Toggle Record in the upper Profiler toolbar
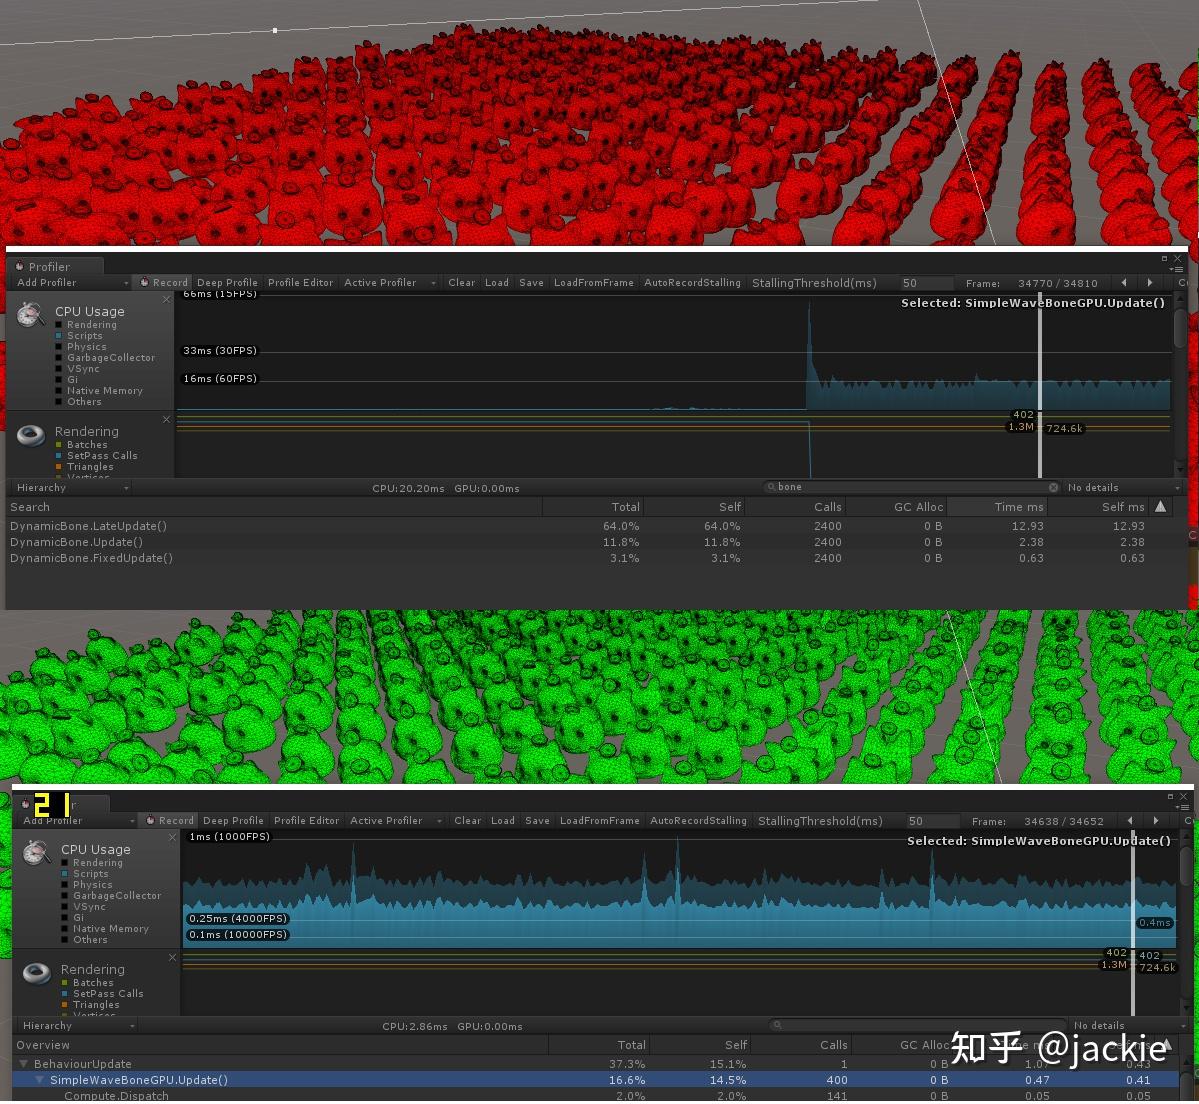Image resolution: width=1199 pixels, height=1104 pixels. click(x=164, y=283)
